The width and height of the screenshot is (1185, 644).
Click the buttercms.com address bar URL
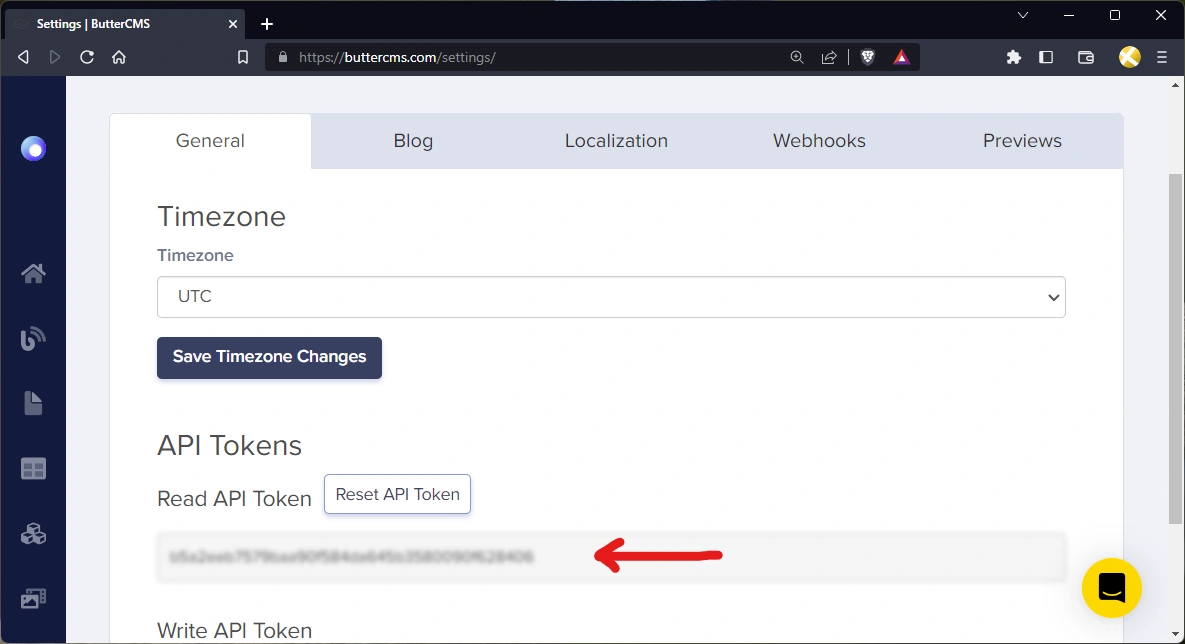[398, 57]
